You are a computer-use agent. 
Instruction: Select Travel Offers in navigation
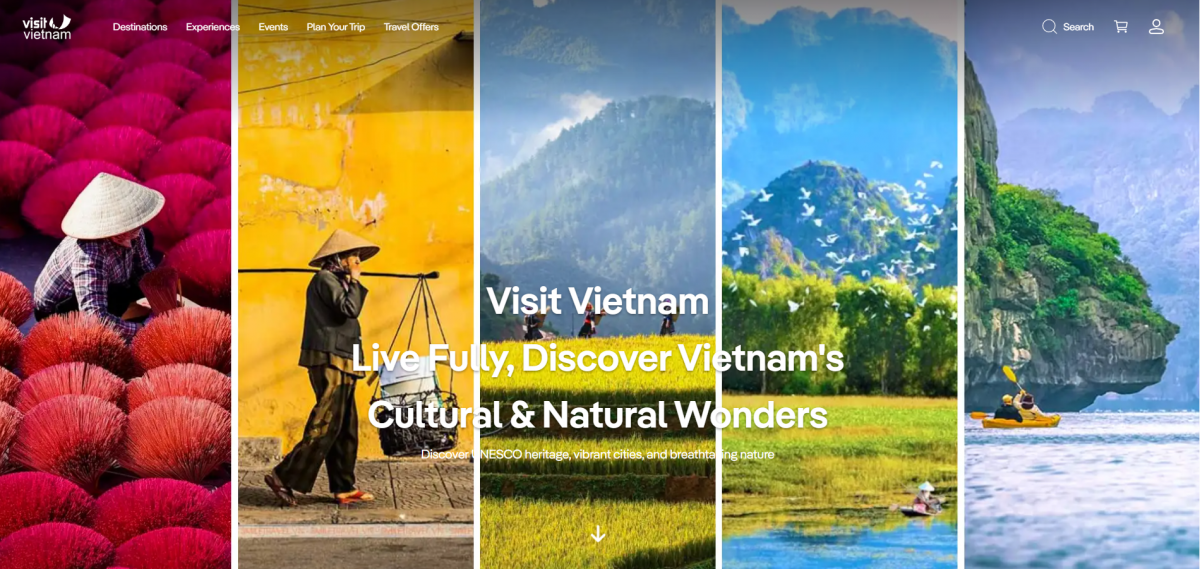[x=411, y=27]
